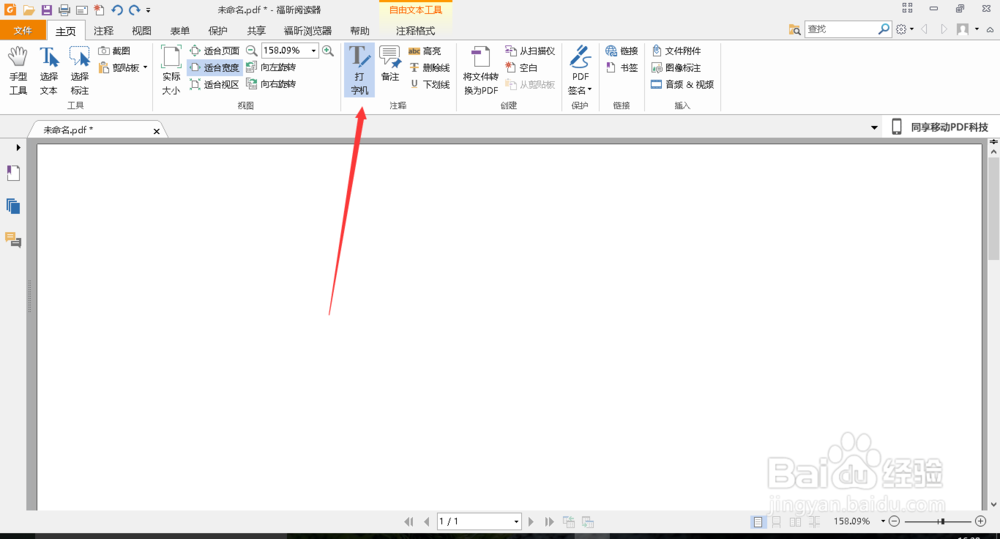Screen dimensions: 1000x539
Task: Select the Highlight (高亮) tool
Action: click(x=425, y=50)
